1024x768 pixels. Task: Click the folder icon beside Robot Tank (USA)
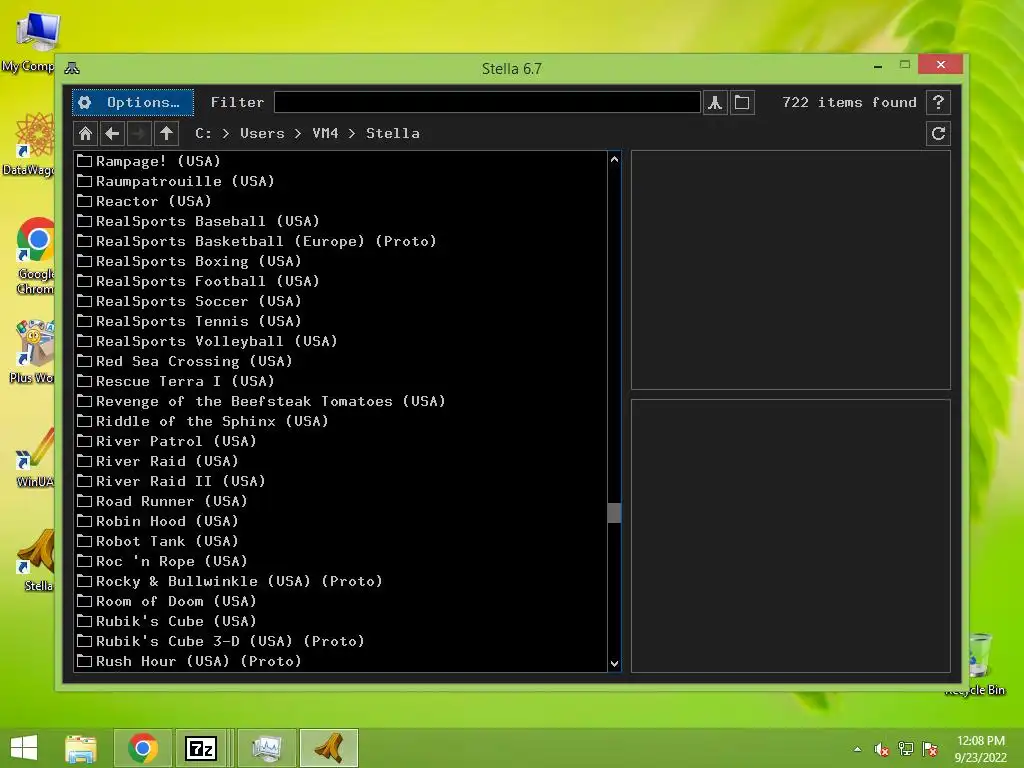click(x=84, y=541)
